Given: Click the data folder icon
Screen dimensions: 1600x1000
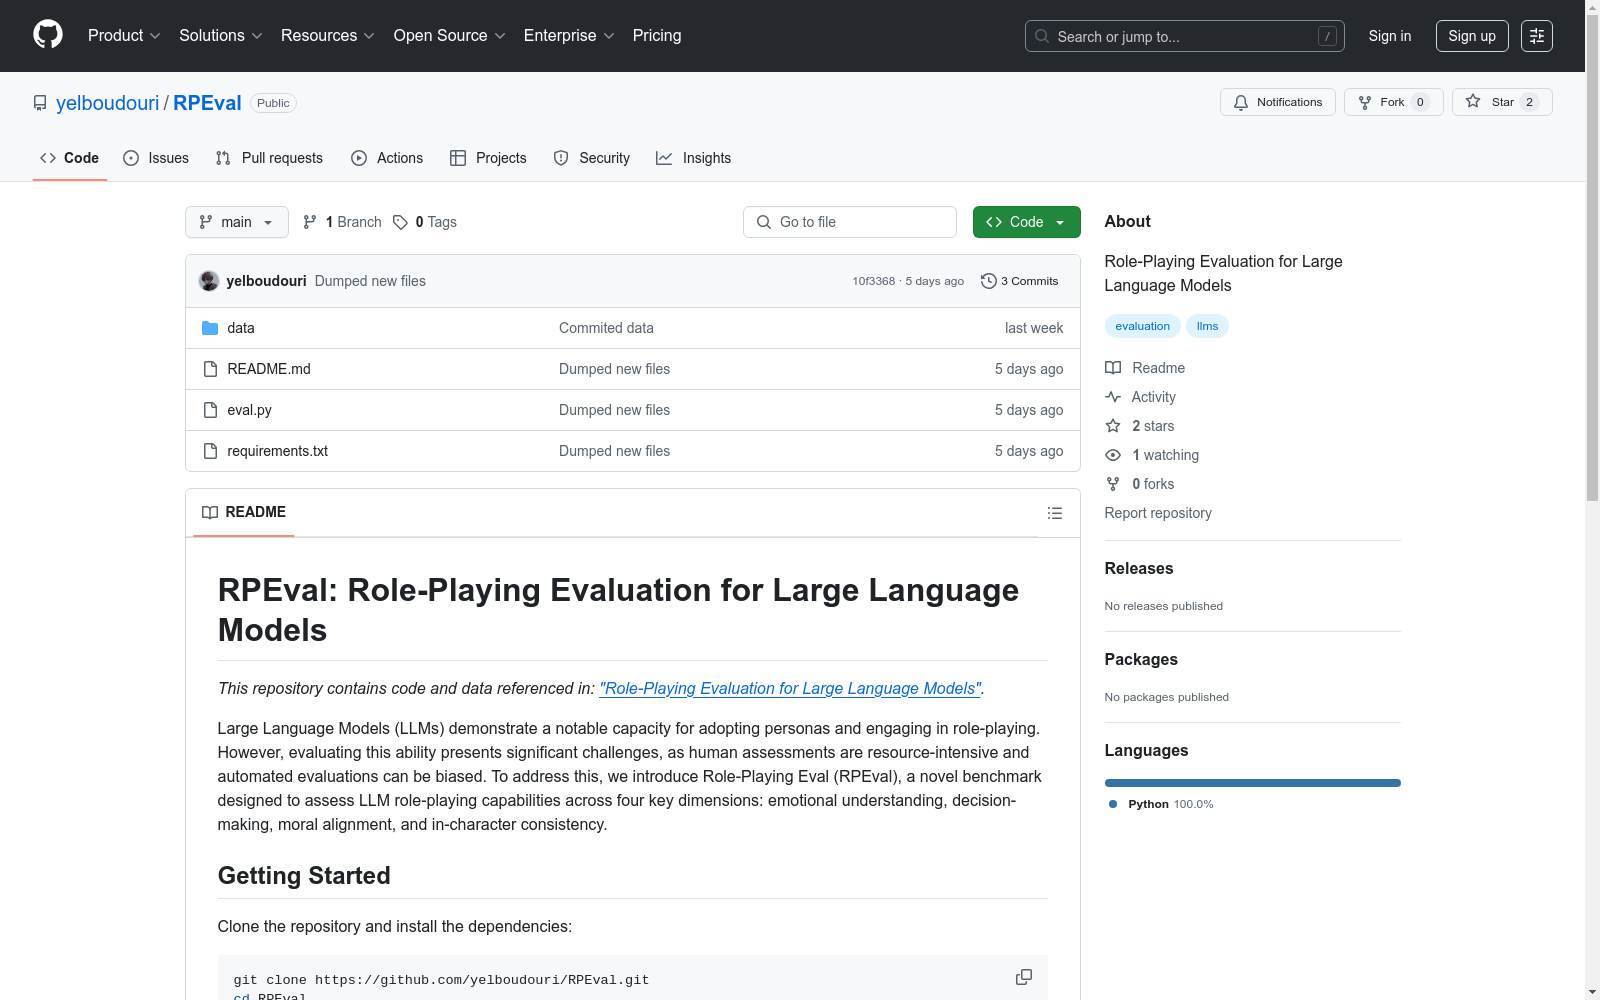Looking at the screenshot, I should pos(210,328).
